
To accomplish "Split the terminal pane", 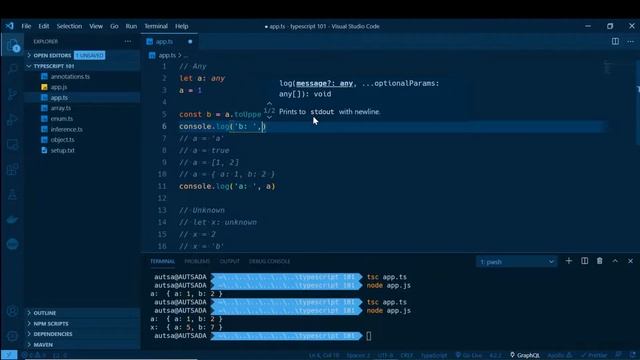I will 584,261.
